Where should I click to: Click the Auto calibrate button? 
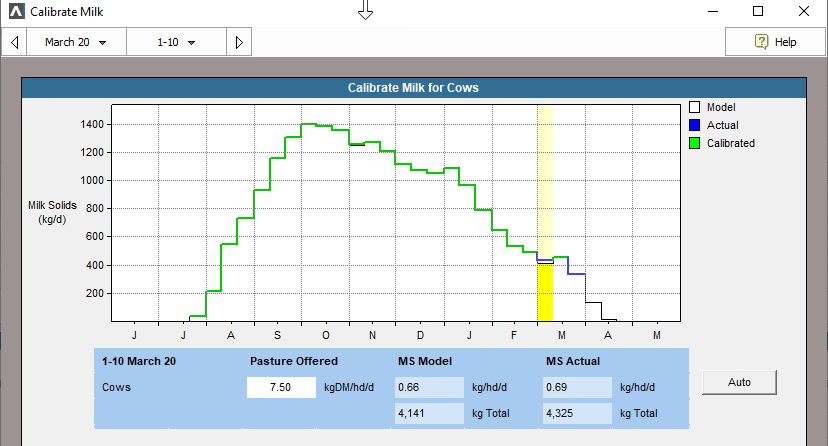[x=739, y=382]
